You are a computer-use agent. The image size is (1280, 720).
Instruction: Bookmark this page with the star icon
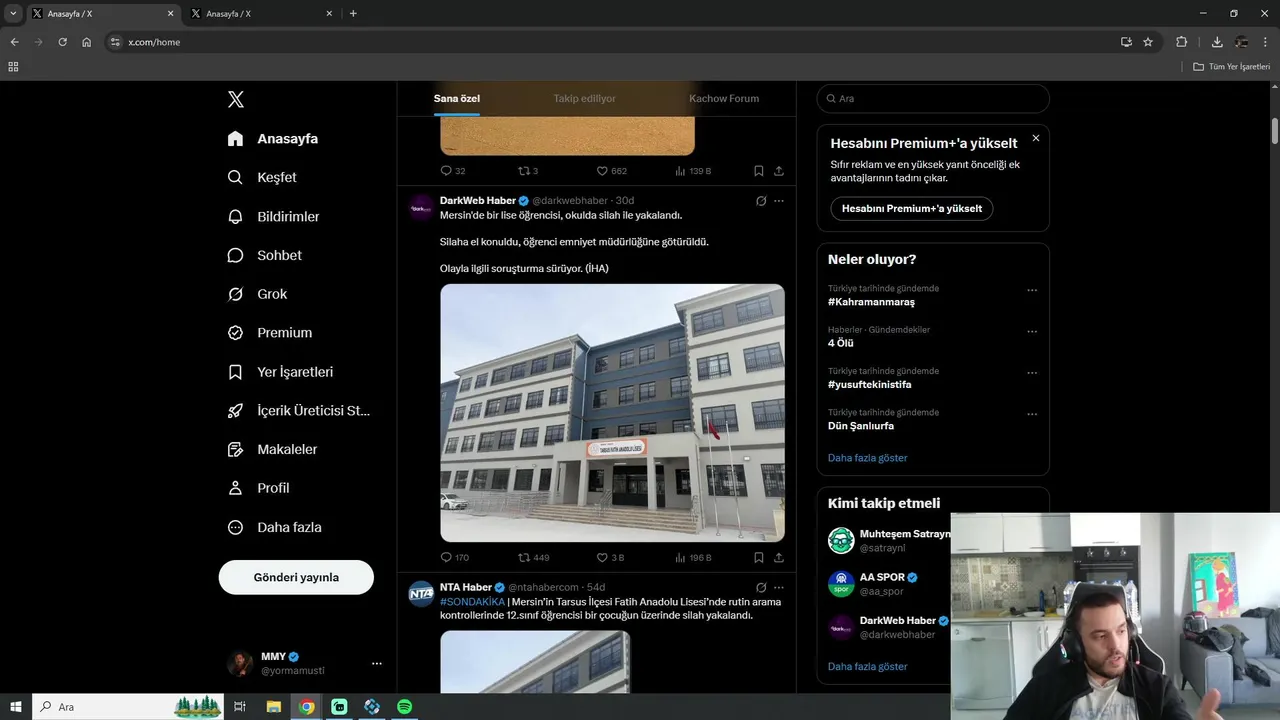1148,42
